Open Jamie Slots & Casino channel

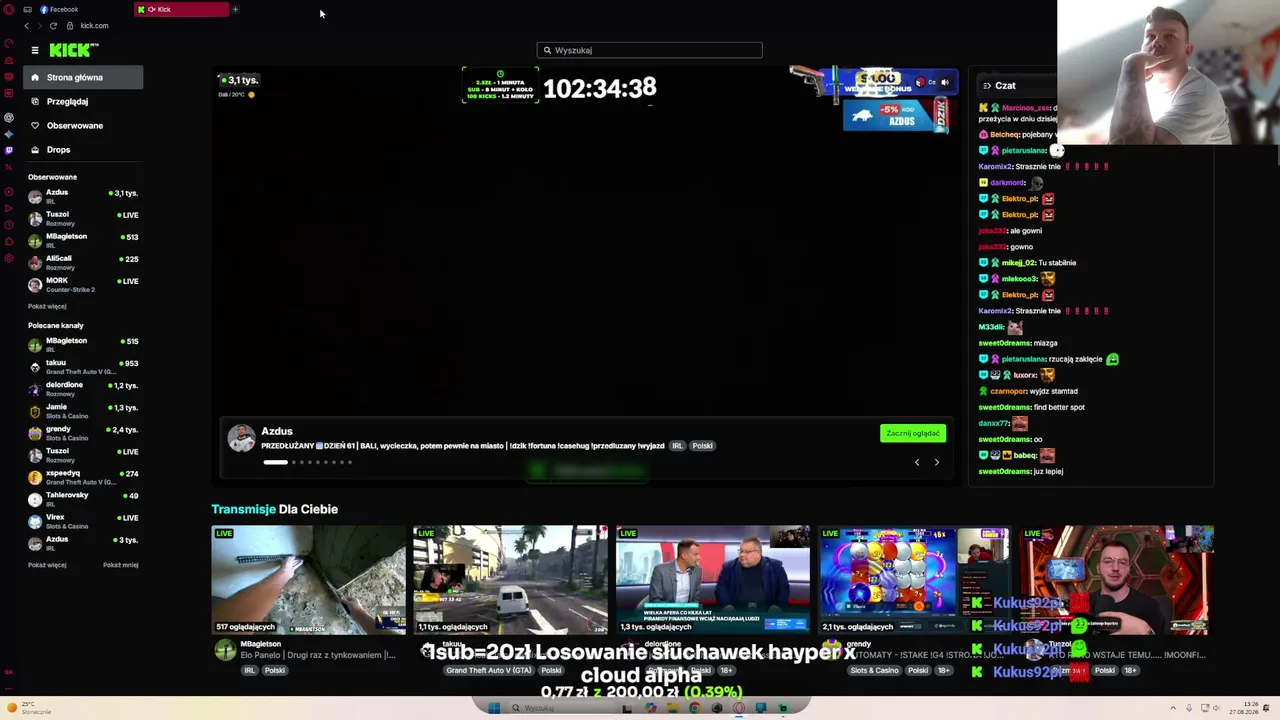(x=84, y=409)
